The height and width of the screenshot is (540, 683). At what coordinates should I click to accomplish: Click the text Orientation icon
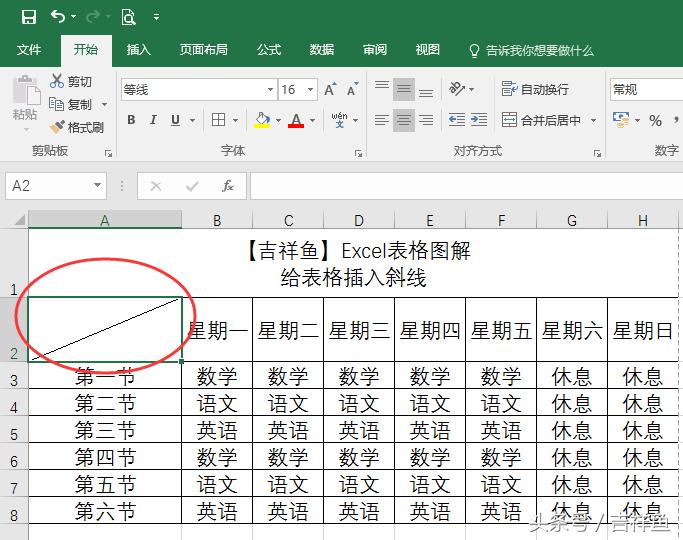pyautogui.click(x=457, y=89)
